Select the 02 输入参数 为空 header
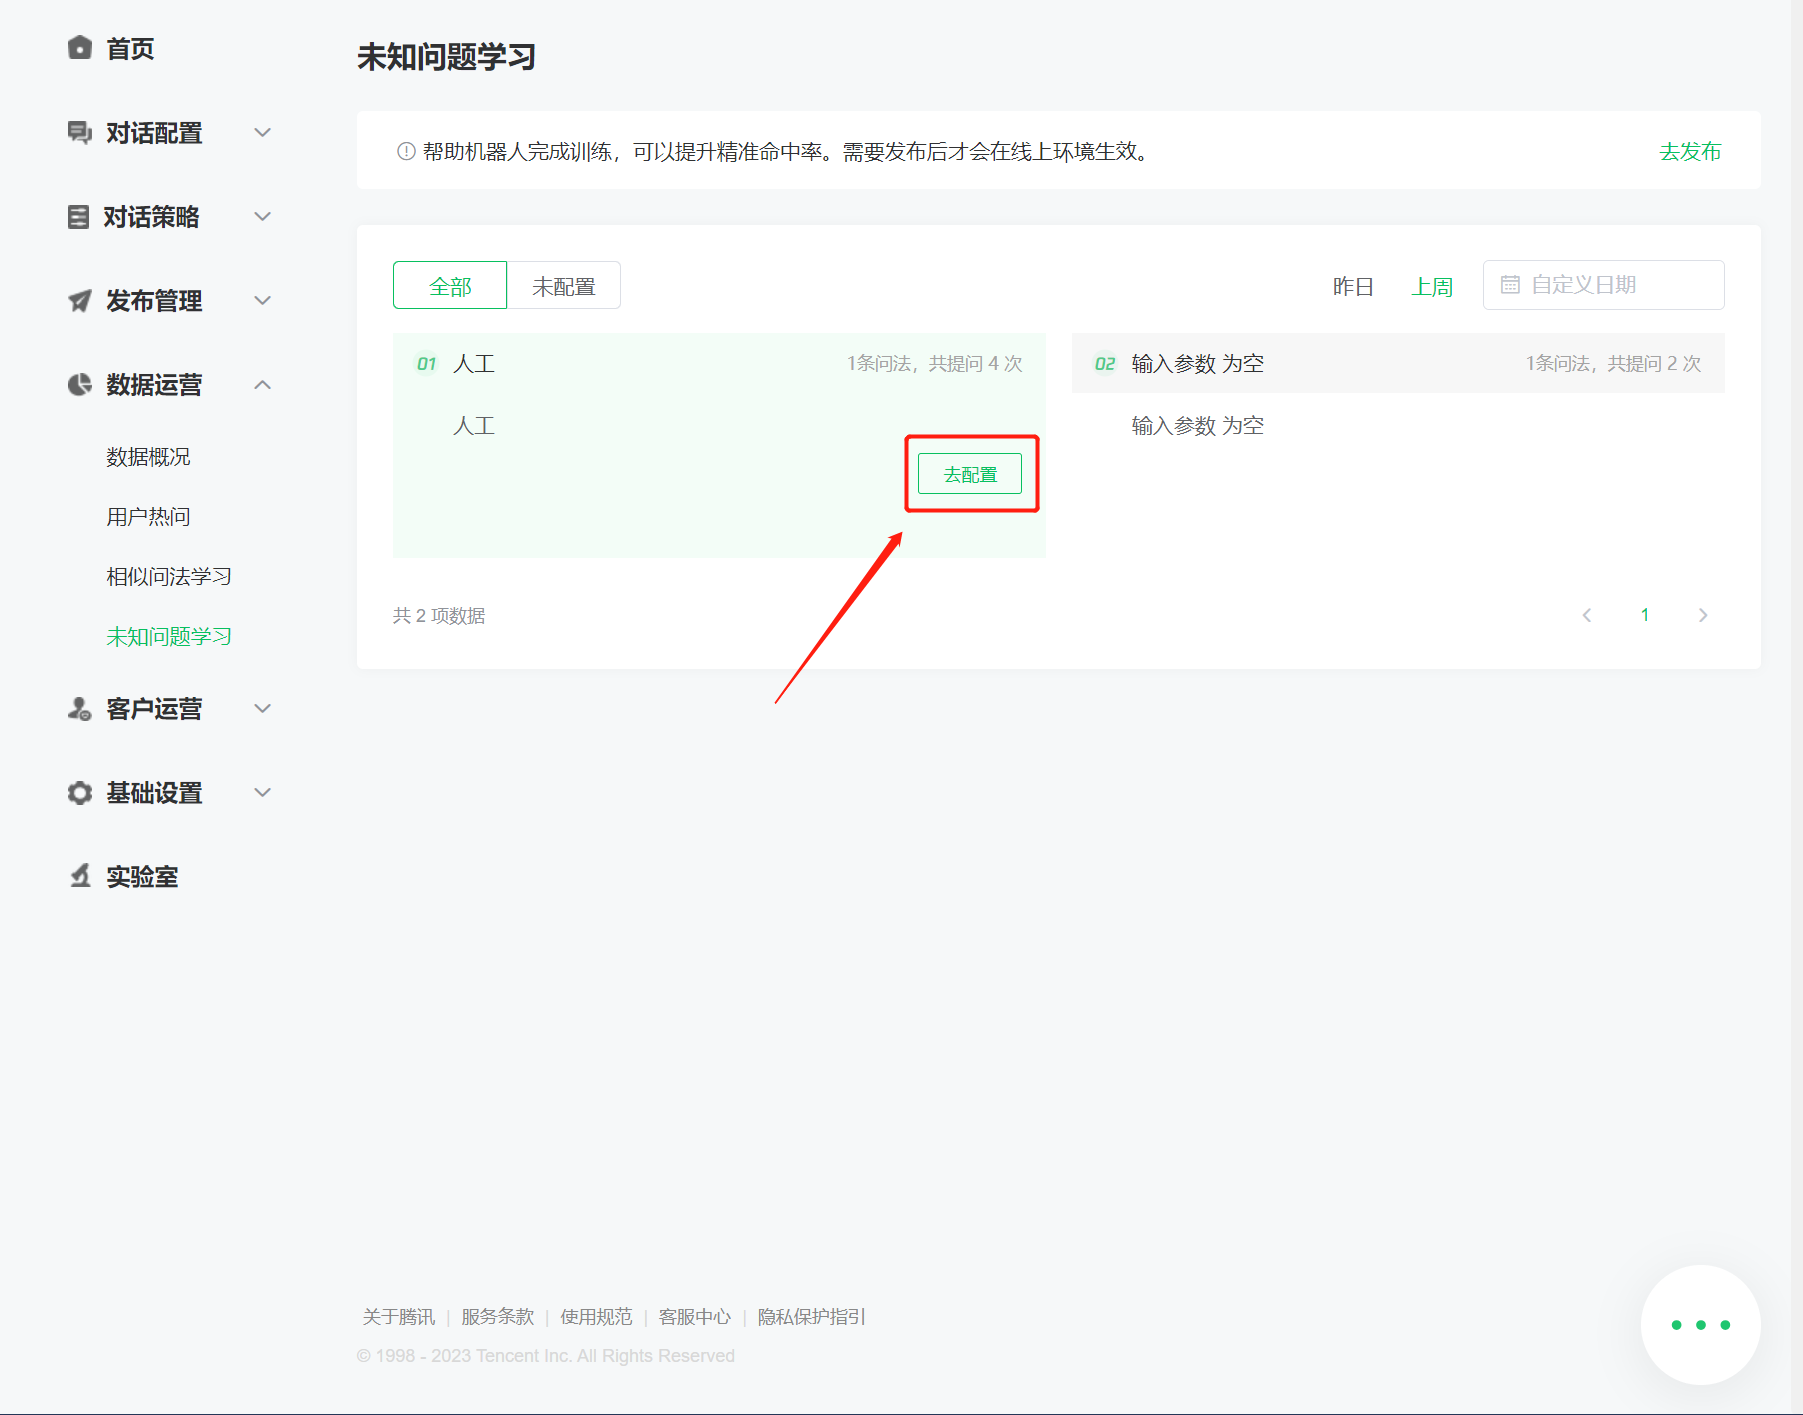The image size is (1803, 1415). [x=1398, y=363]
